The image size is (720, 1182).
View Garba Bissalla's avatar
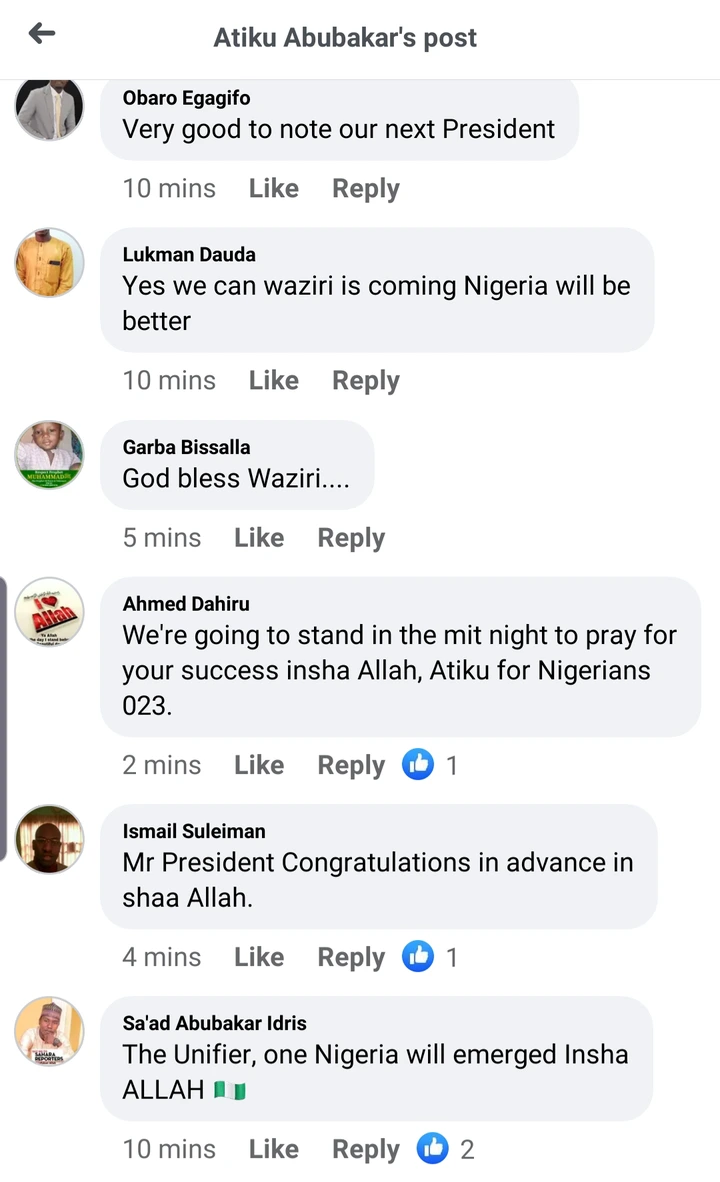[x=50, y=454]
